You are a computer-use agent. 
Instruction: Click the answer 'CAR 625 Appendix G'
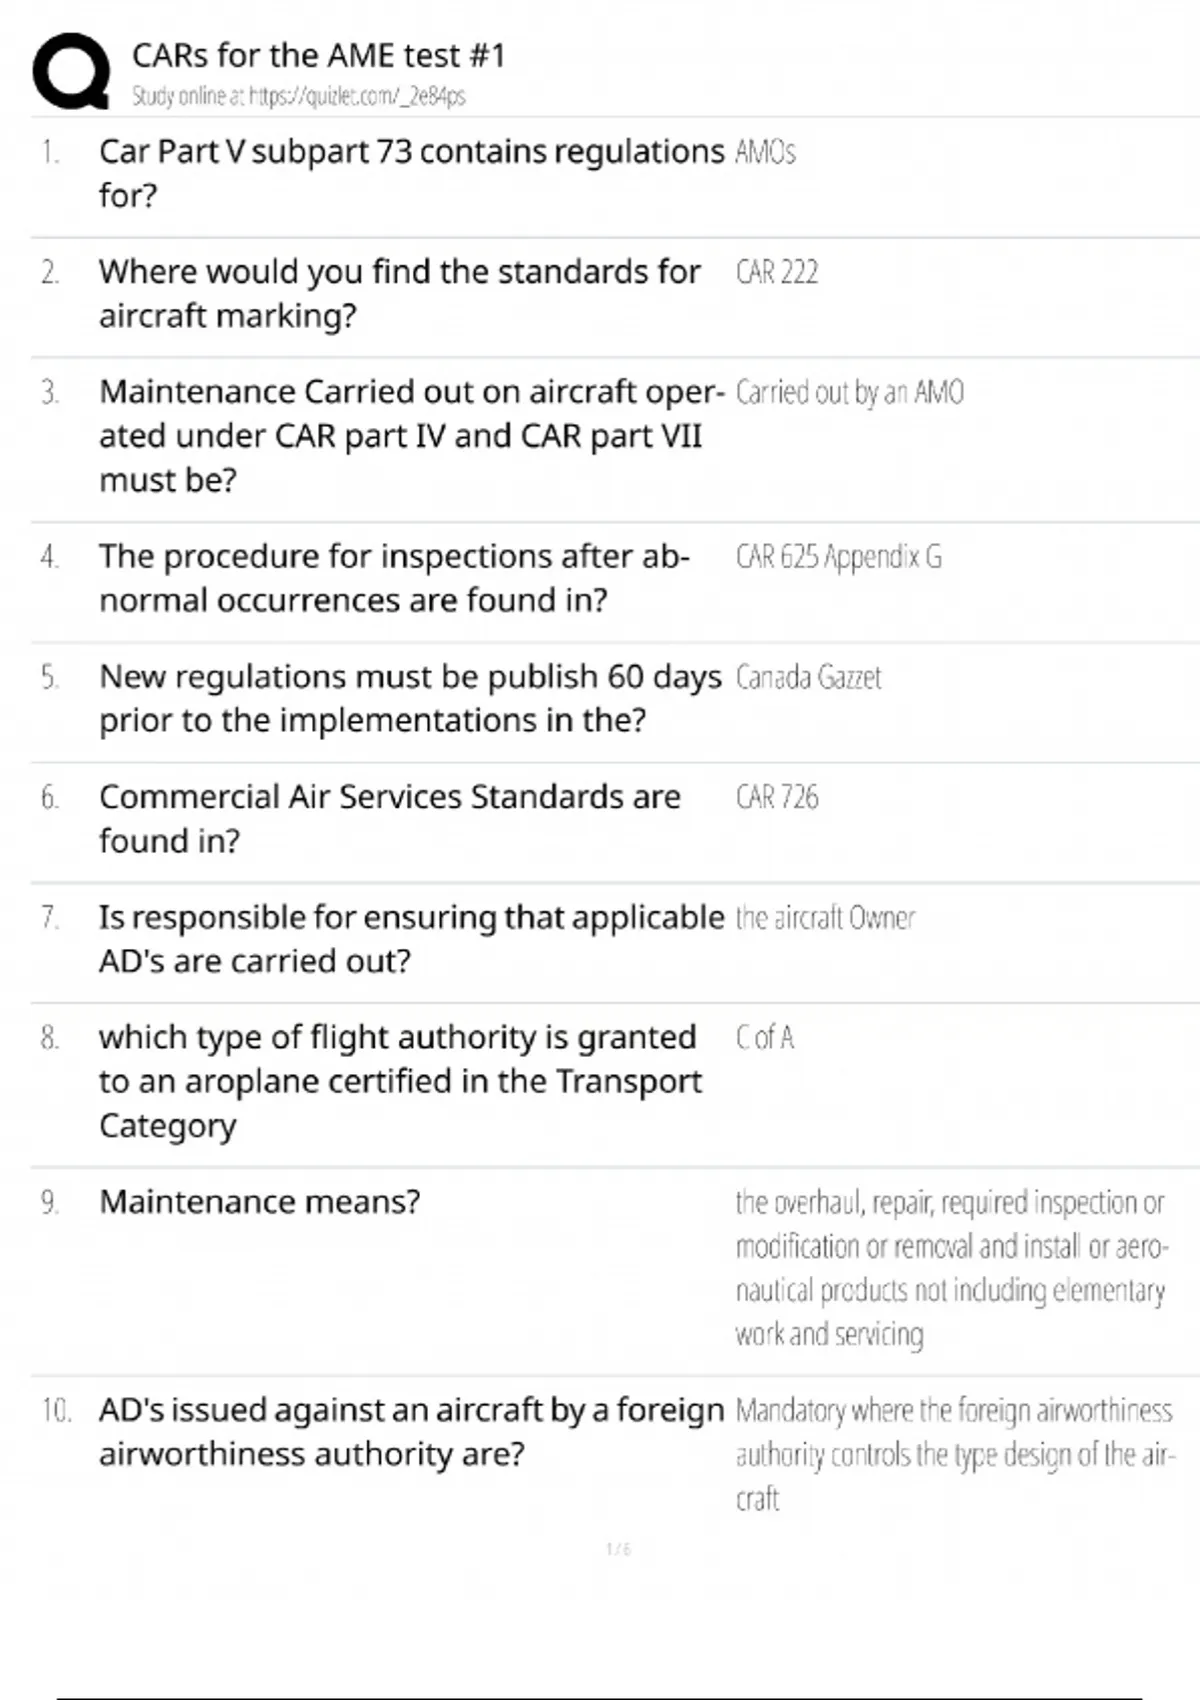(838, 556)
